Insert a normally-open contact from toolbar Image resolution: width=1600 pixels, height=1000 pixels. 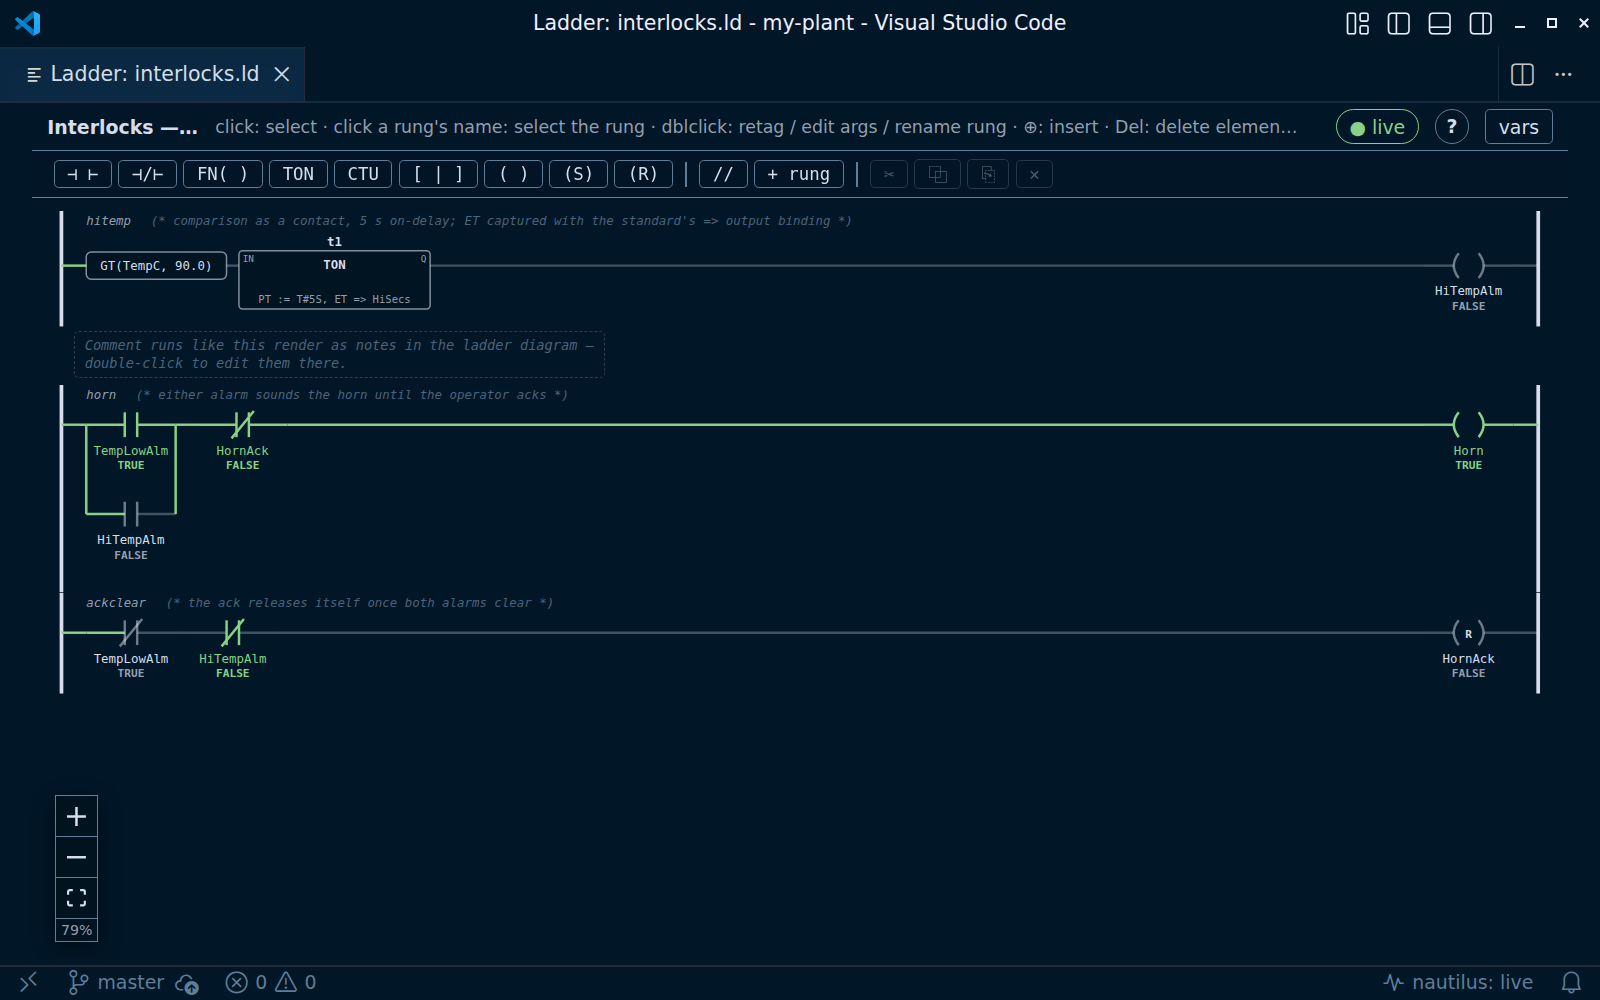[82, 174]
